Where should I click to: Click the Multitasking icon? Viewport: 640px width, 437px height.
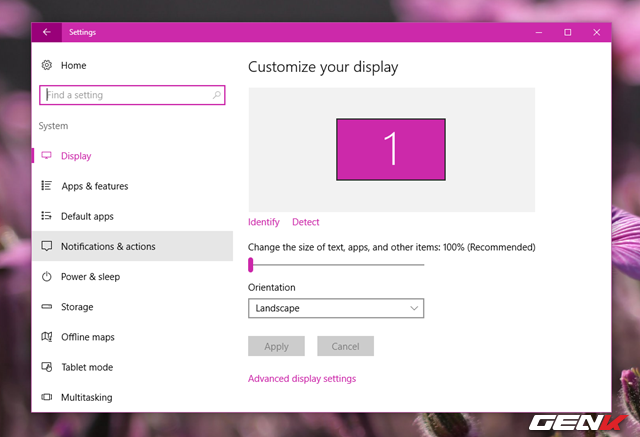47,397
